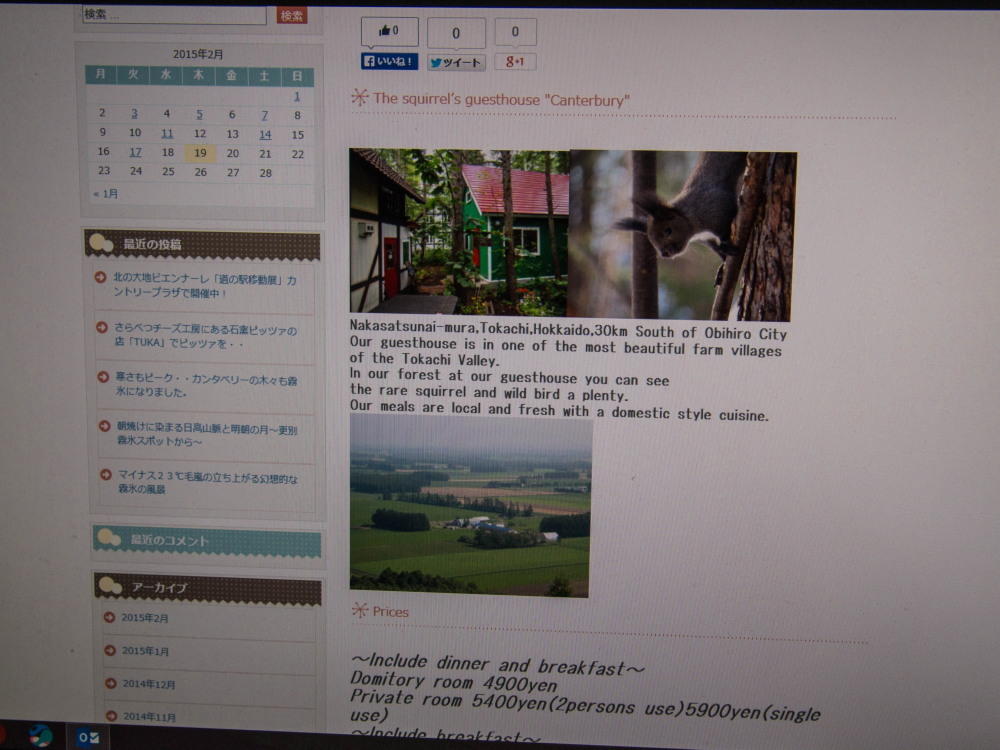Click the 最近の投稿 section header
1000x750 pixels.
202,244
